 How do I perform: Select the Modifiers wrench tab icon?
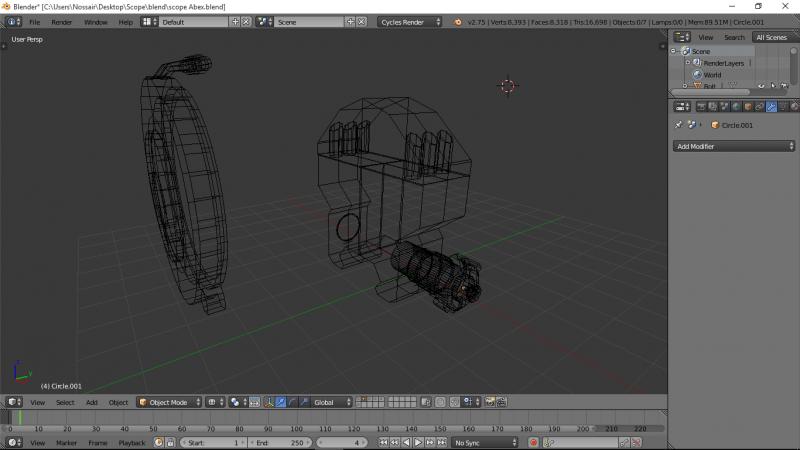click(771, 107)
